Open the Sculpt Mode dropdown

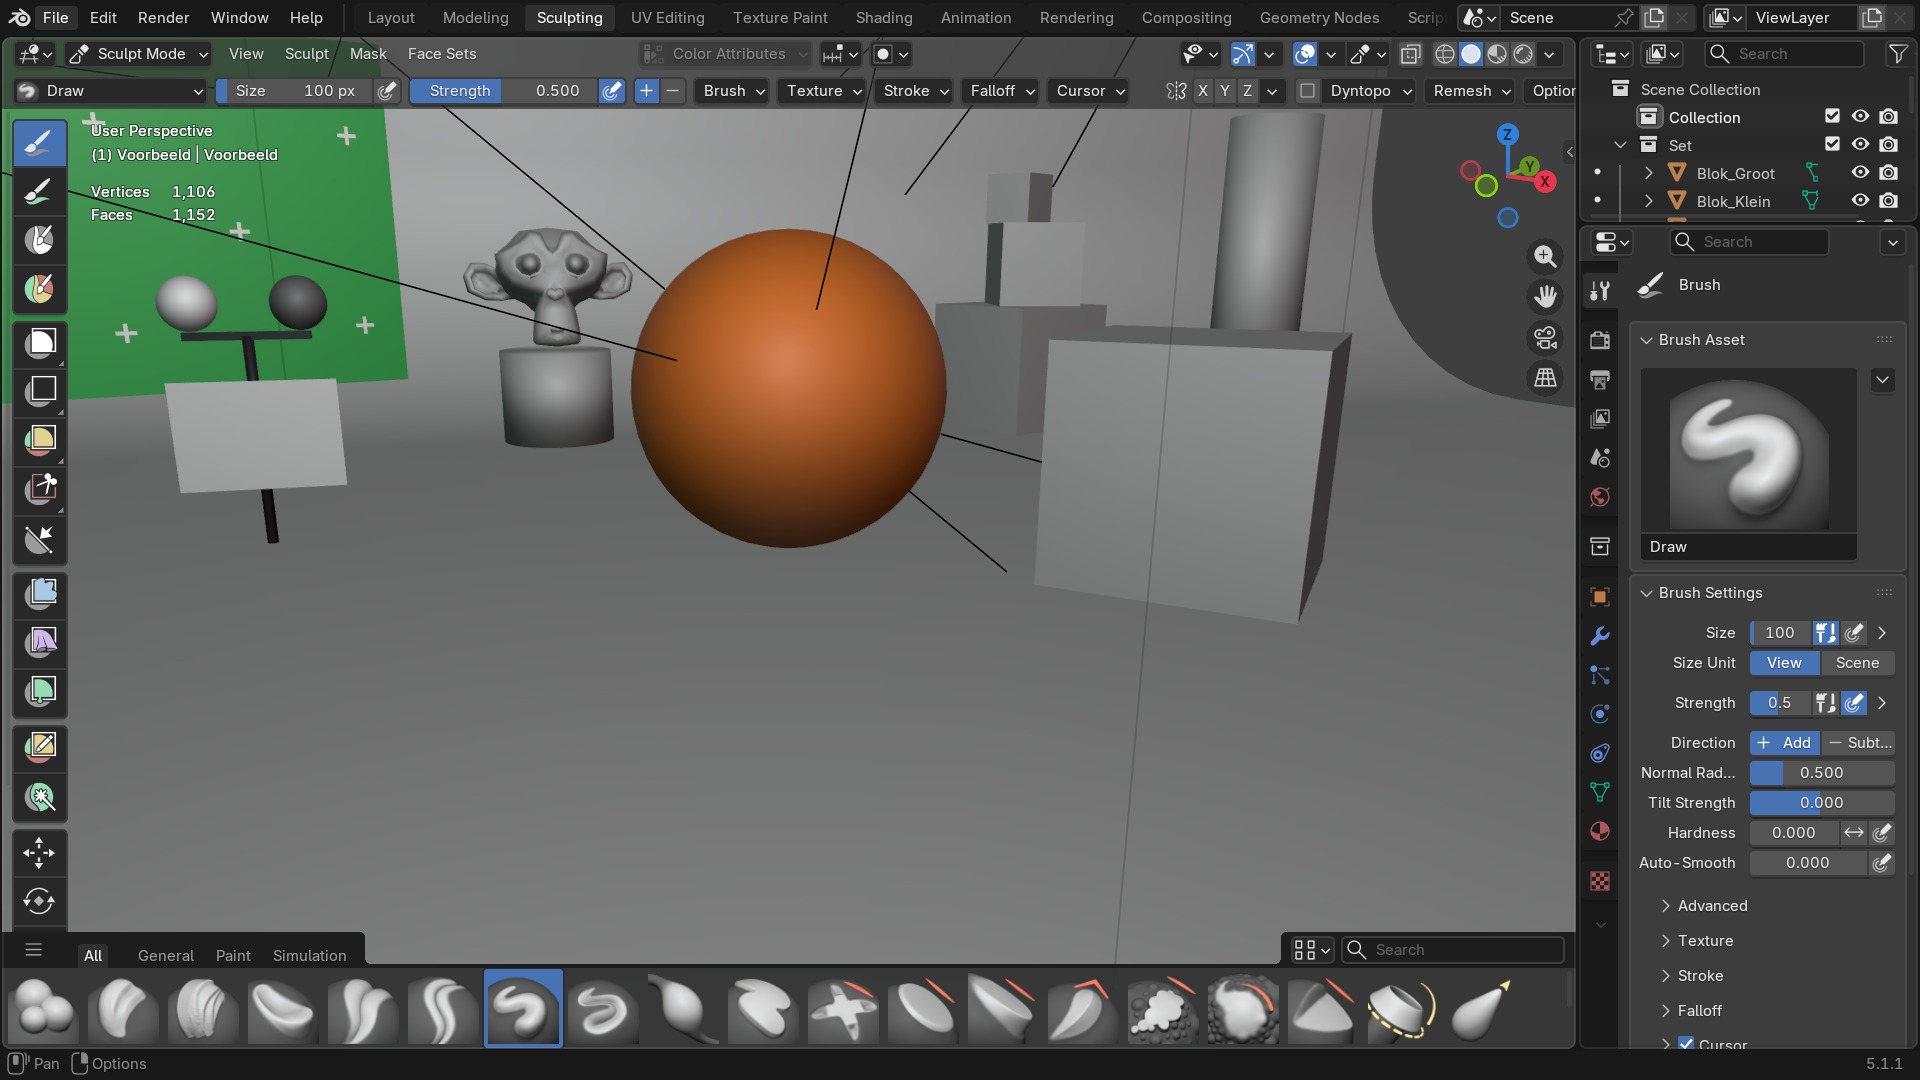click(x=139, y=54)
